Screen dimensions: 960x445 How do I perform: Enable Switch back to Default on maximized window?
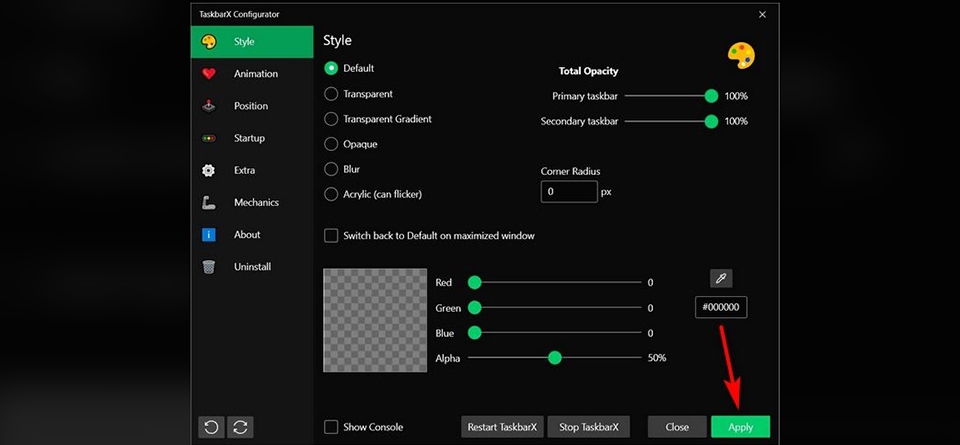click(331, 236)
